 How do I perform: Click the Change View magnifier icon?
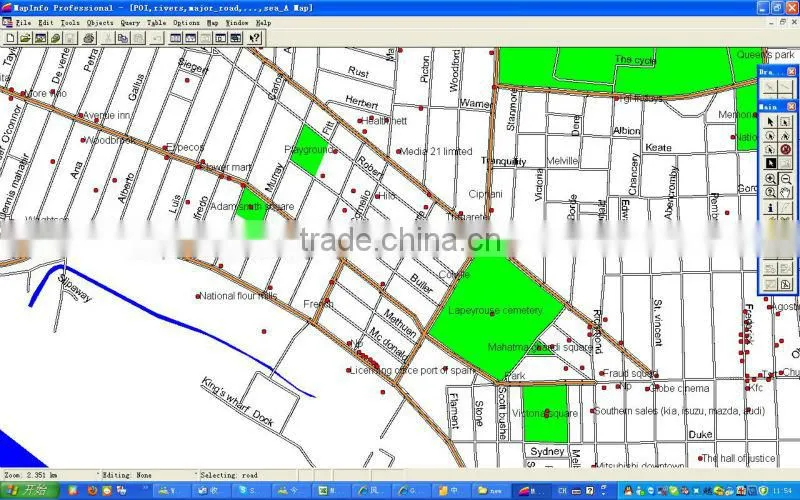pos(770,193)
